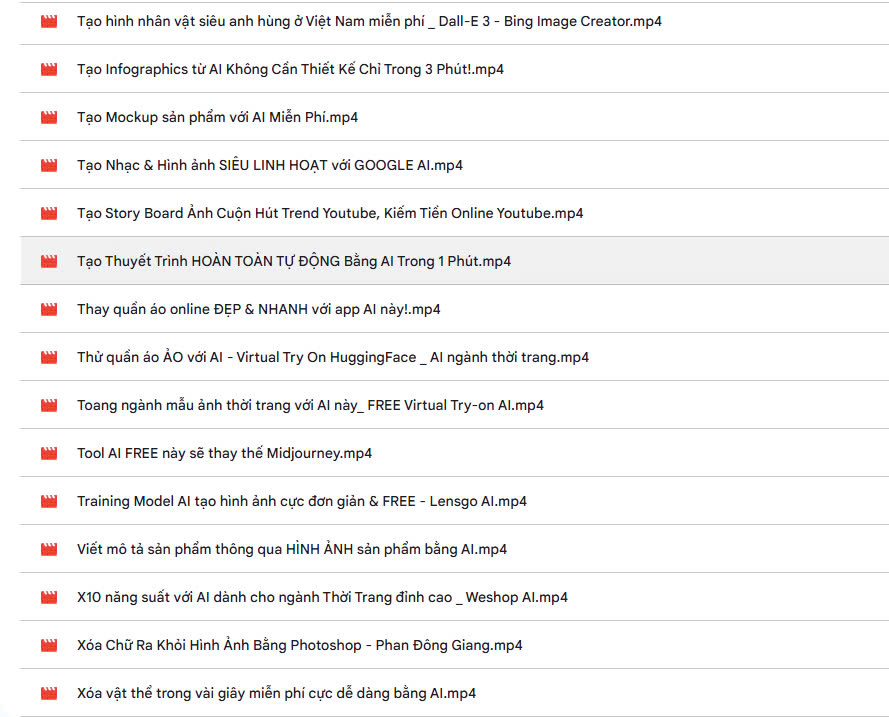
Task: Click video icon of highlighted Tạo Thuyết Trình row
Action: [x=49, y=261]
